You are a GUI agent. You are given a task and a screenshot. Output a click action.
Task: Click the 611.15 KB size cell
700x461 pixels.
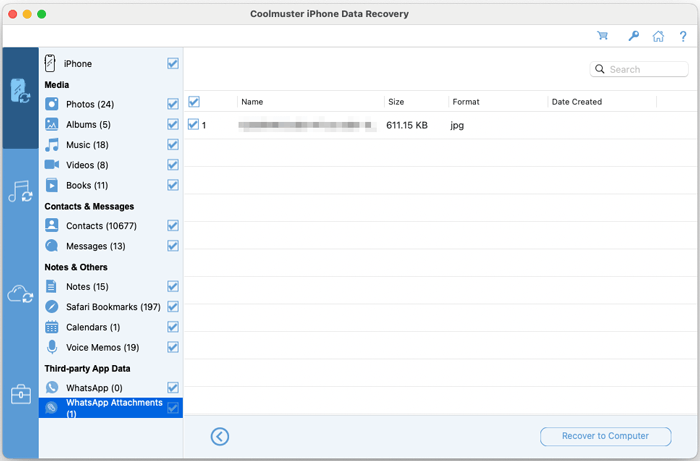pos(407,125)
